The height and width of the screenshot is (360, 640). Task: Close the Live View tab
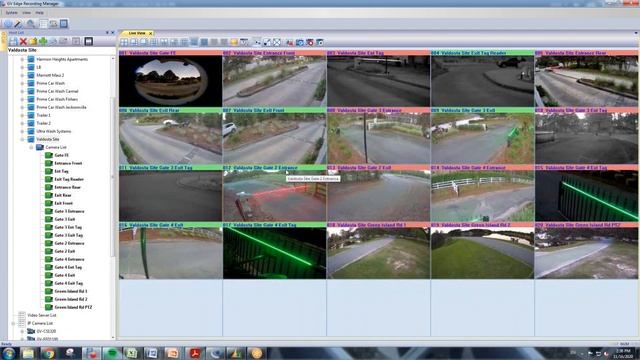(x=151, y=33)
